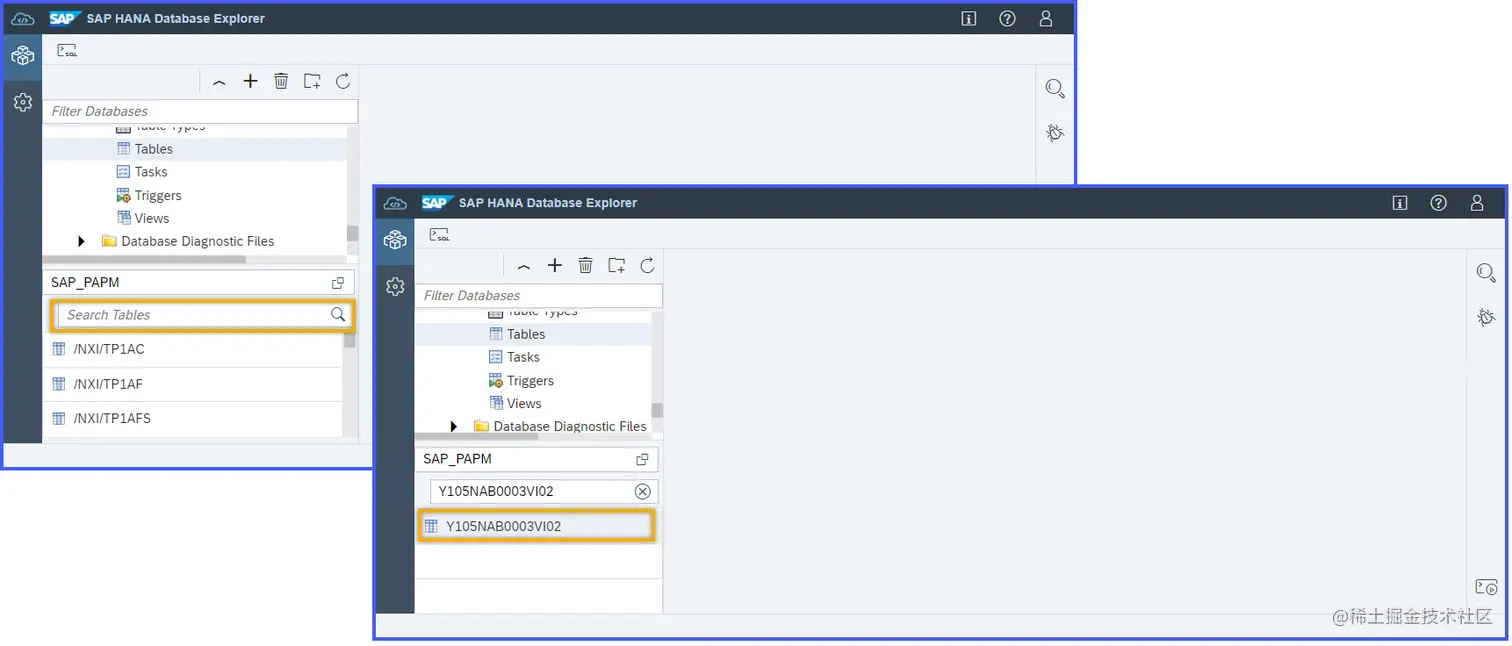Click search magnifier in Search Tables field

click(x=338, y=314)
